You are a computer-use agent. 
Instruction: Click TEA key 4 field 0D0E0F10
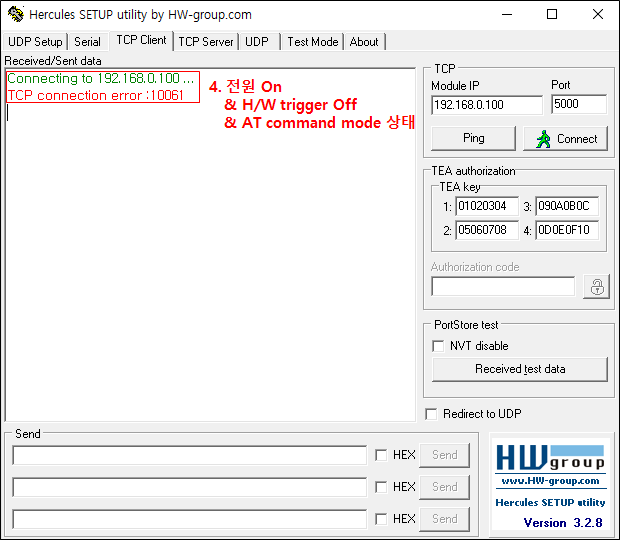pos(567,230)
